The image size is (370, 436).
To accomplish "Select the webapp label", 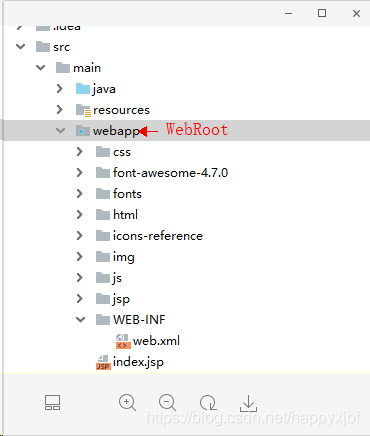I will [x=116, y=131].
